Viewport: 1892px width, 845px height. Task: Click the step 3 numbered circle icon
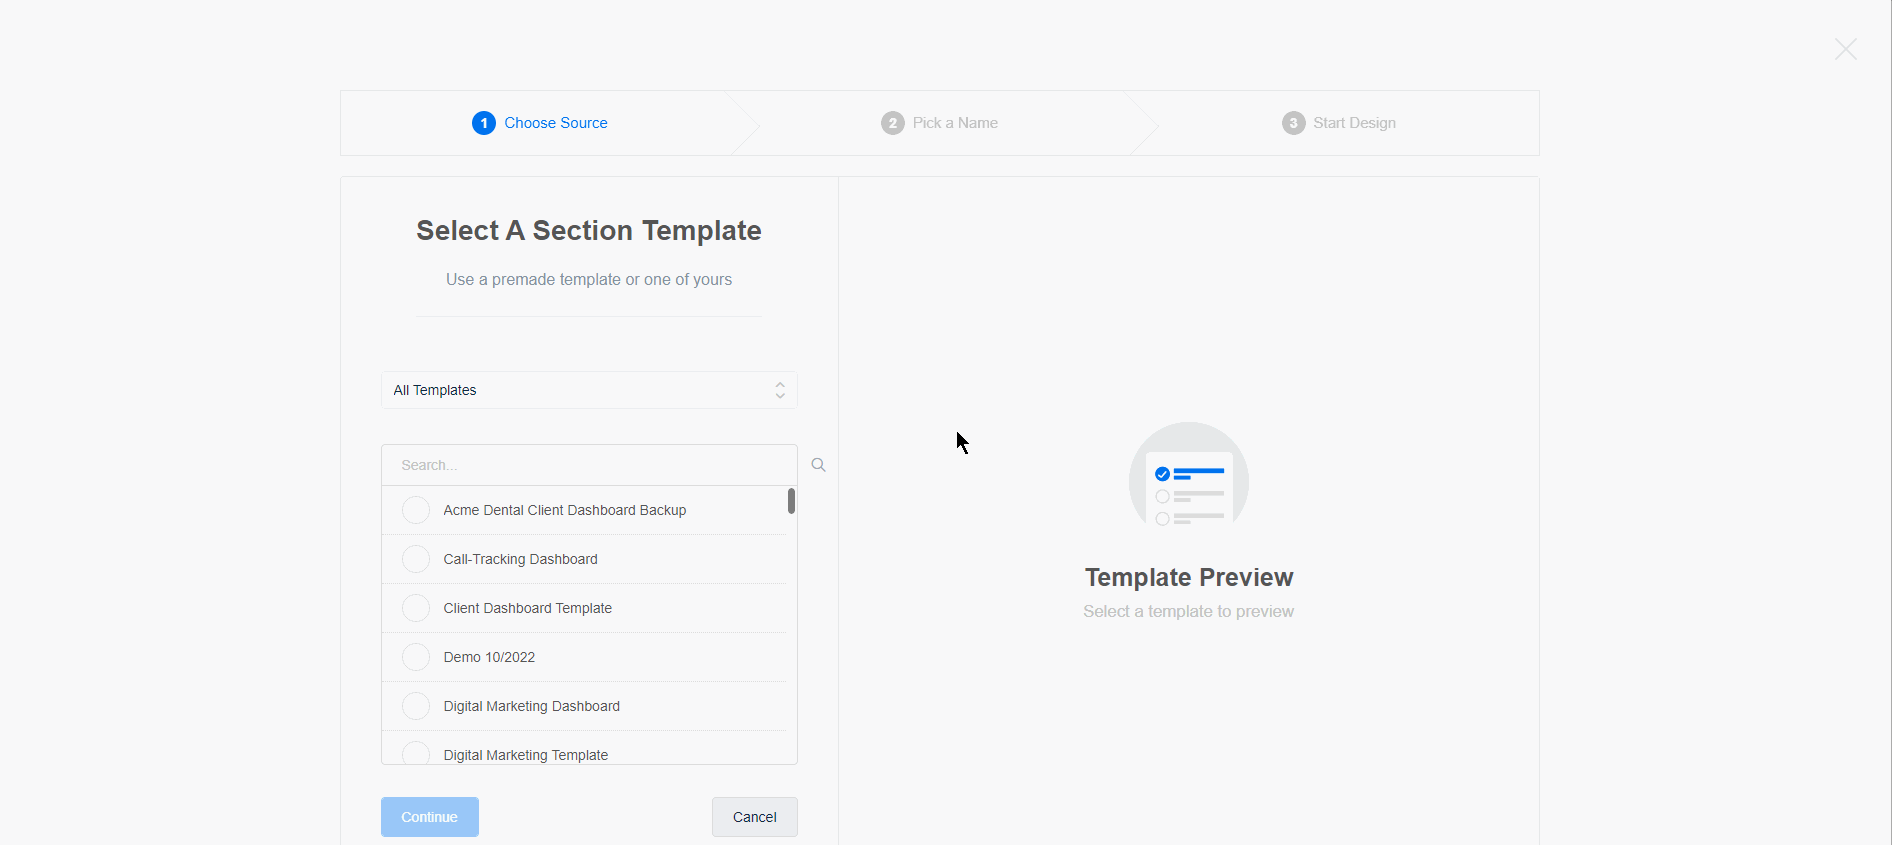pos(1293,122)
